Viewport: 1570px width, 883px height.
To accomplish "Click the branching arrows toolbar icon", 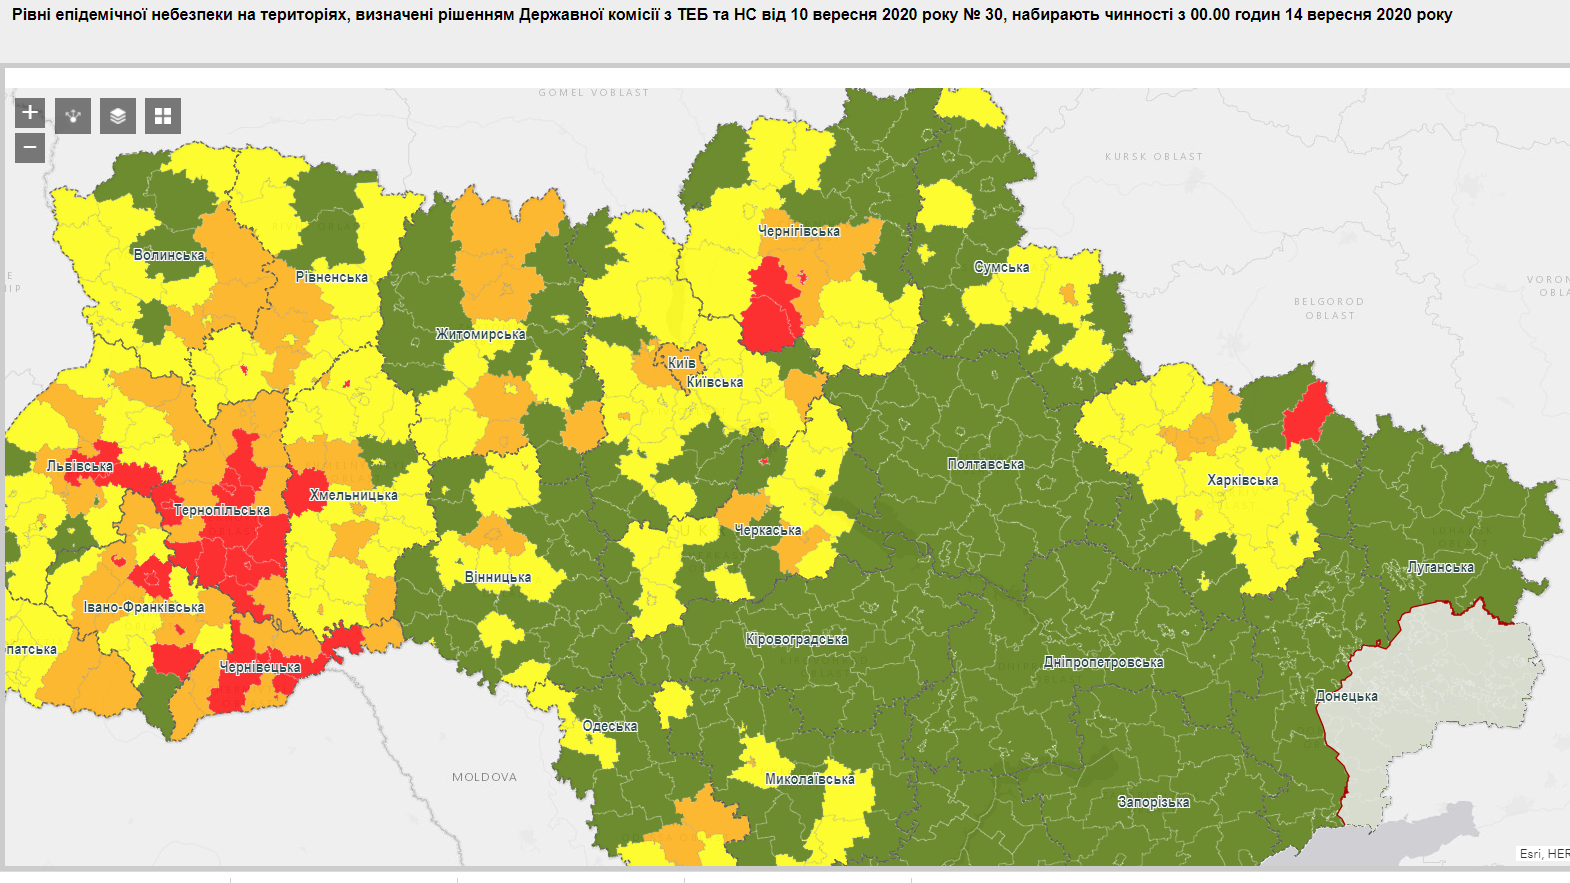I will pos(73,116).
